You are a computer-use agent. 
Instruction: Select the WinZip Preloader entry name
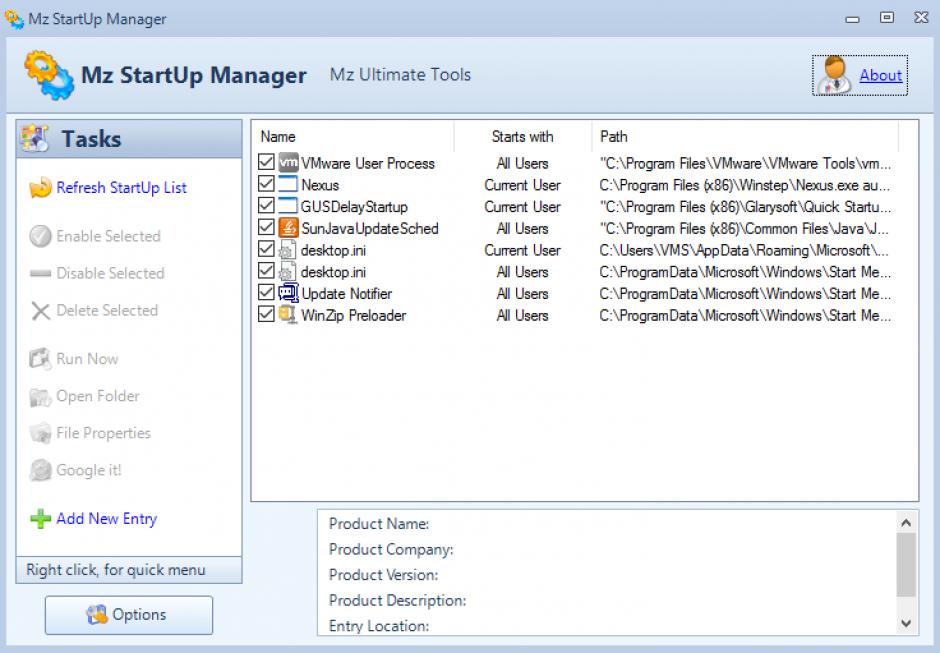click(x=354, y=315)
